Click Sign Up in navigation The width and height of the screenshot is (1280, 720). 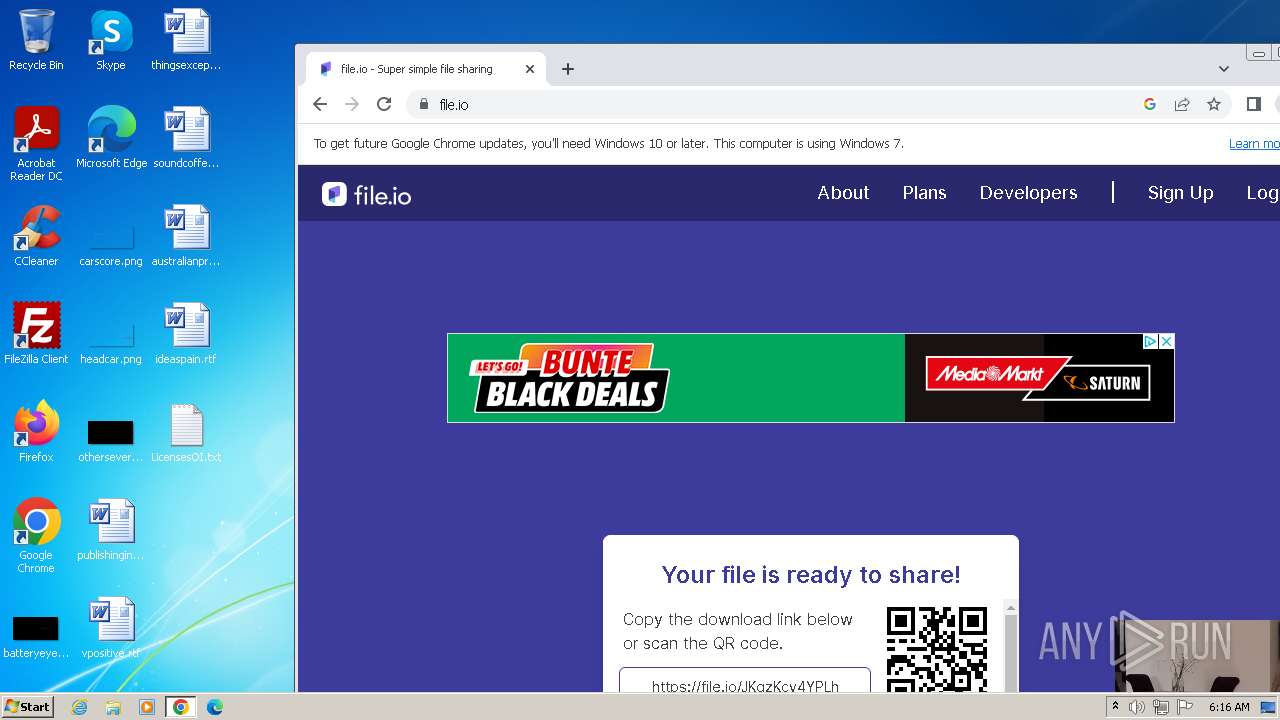point(1180,193)
